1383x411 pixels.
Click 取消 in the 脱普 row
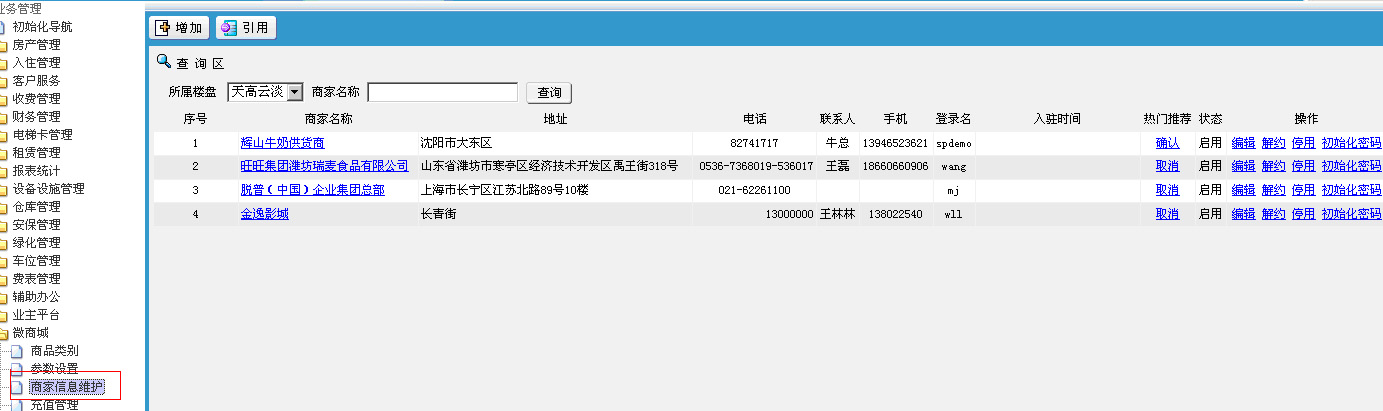click(x=1168, y=190)
